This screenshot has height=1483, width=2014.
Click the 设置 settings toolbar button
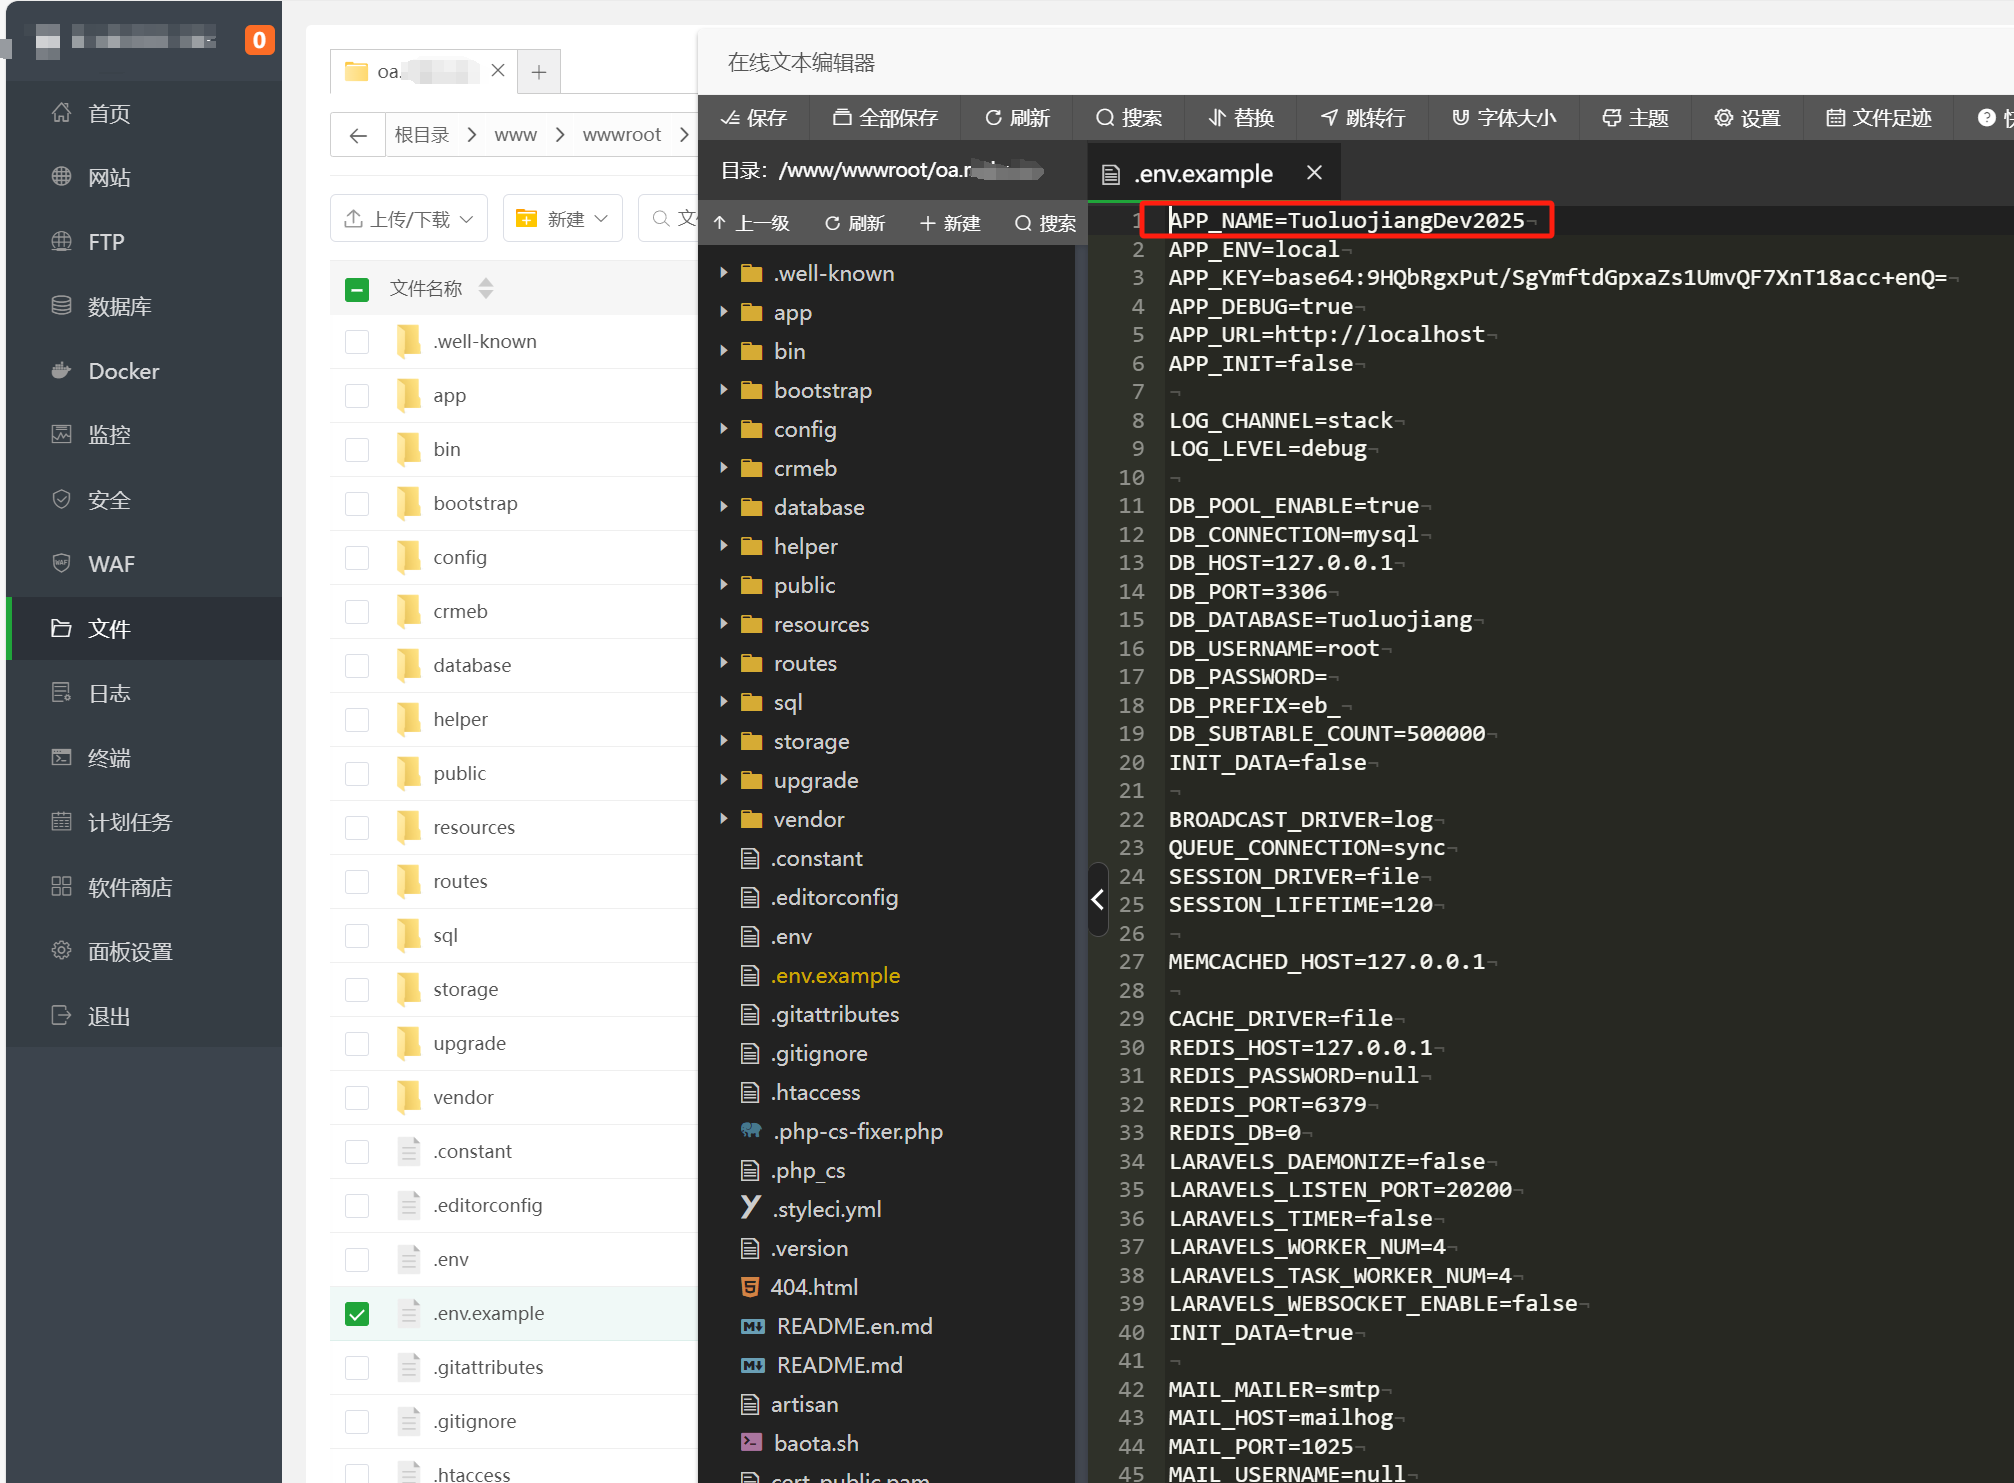1748,118
